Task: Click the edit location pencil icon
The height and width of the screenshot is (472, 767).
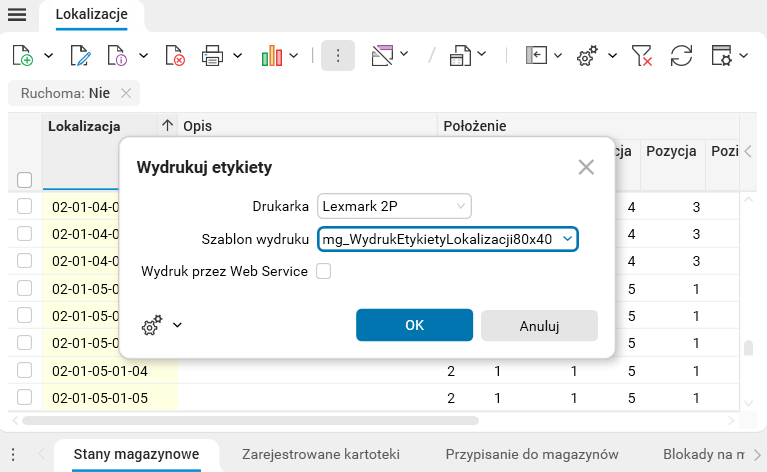Action: click(x=80, y=55)
